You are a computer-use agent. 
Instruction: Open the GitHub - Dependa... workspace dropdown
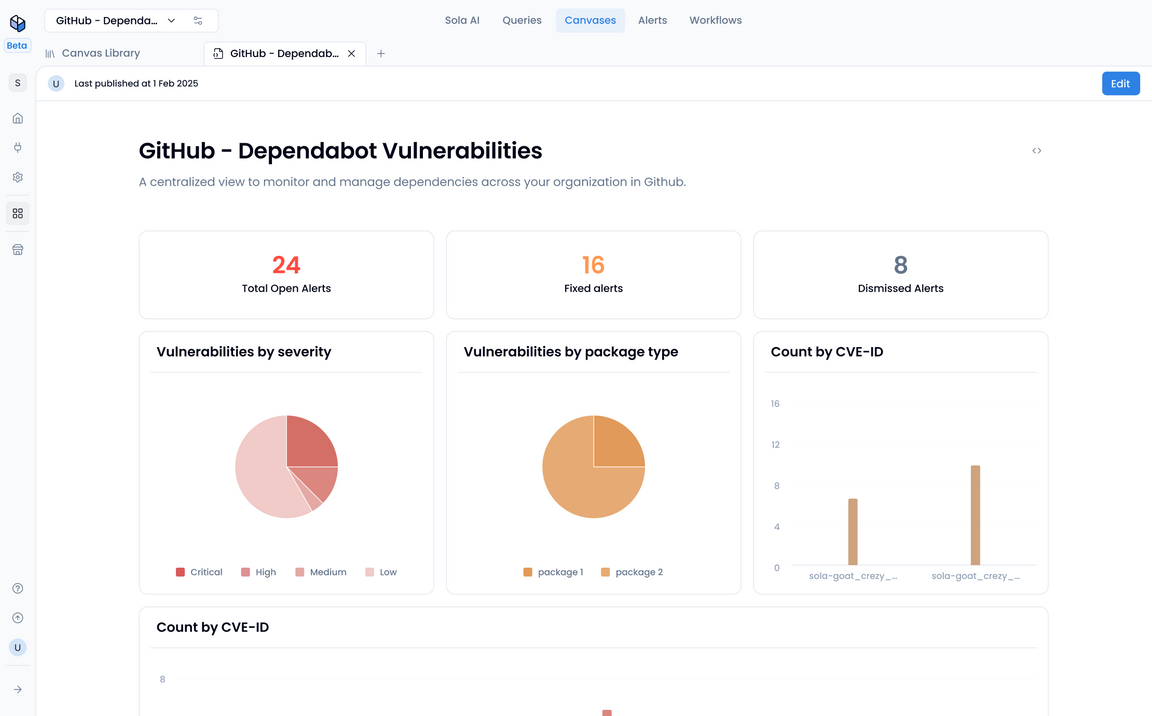click(115, 21)
